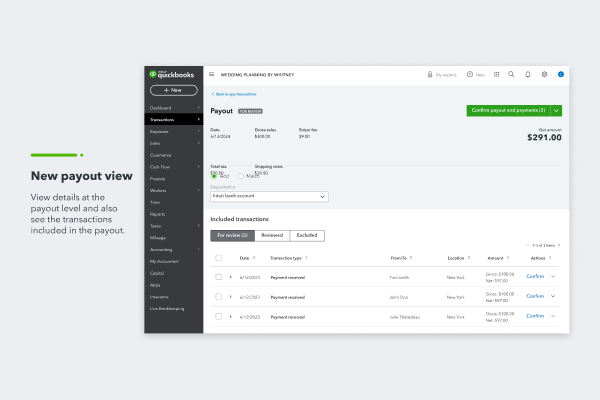Follow the Back to app transactions link
The width and height of the screenshot is (600, 400).
[x=234, y=94]
